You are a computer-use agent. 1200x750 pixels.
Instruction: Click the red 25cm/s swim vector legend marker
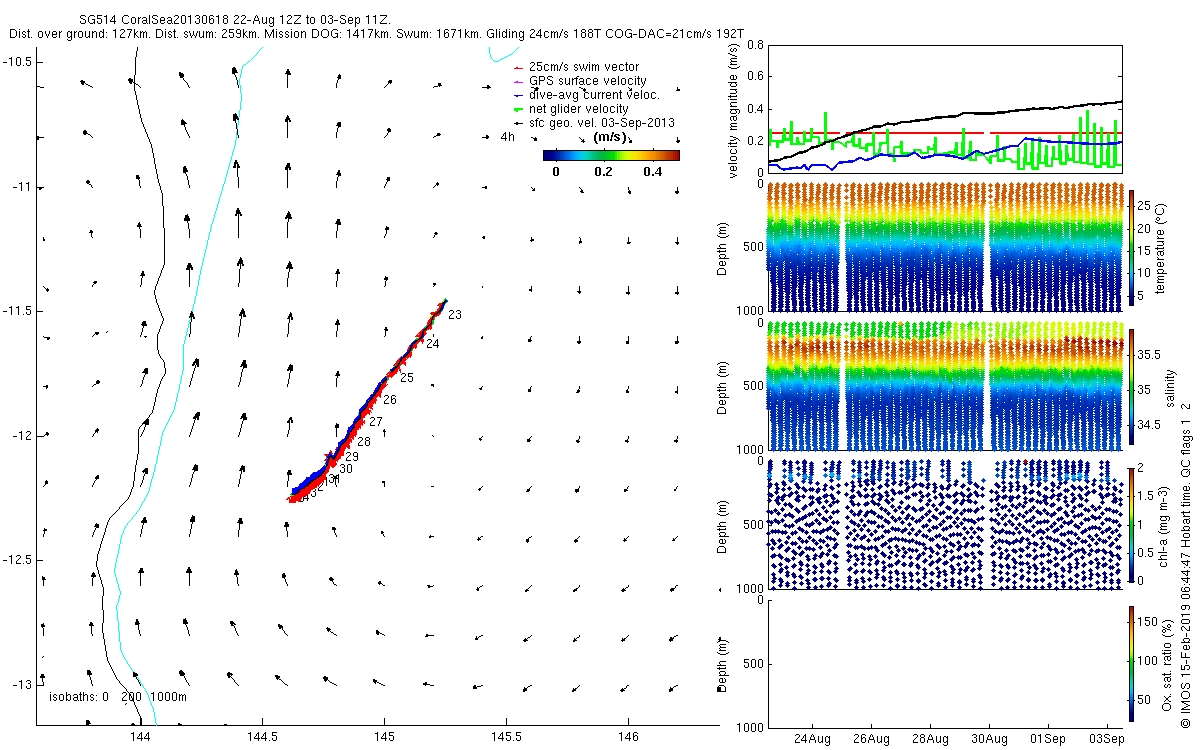pos(517,67)
